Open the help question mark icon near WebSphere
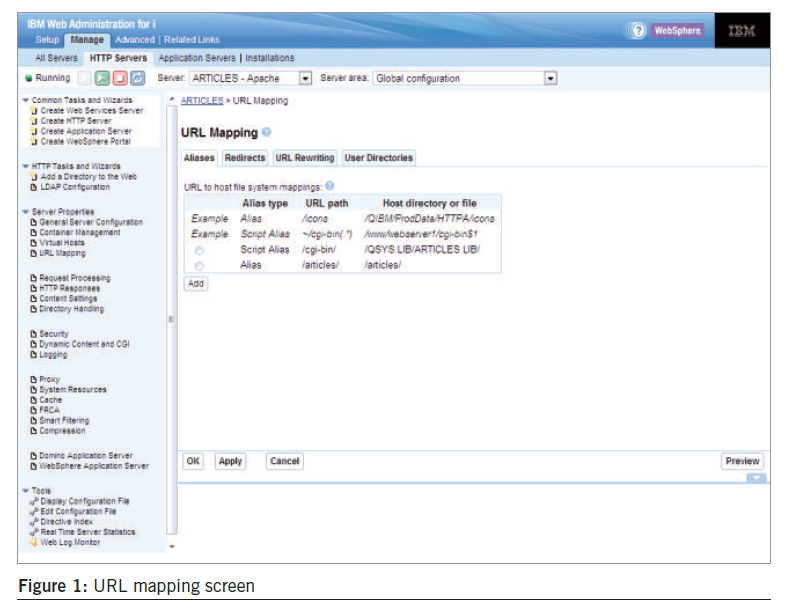 (x=638, y=31)
